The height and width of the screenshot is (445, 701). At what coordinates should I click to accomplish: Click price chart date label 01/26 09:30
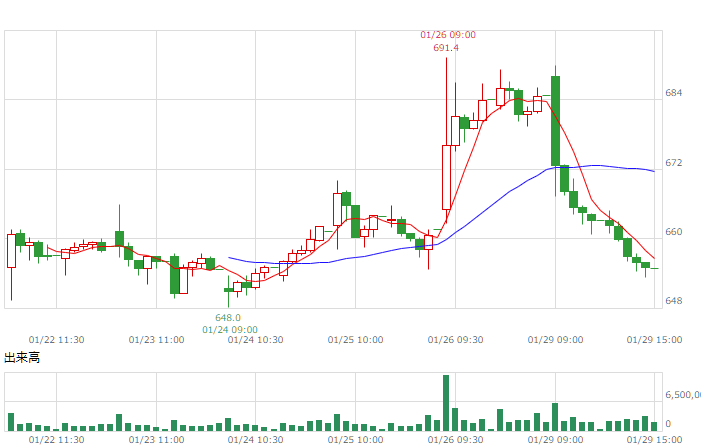pos(455,340)
